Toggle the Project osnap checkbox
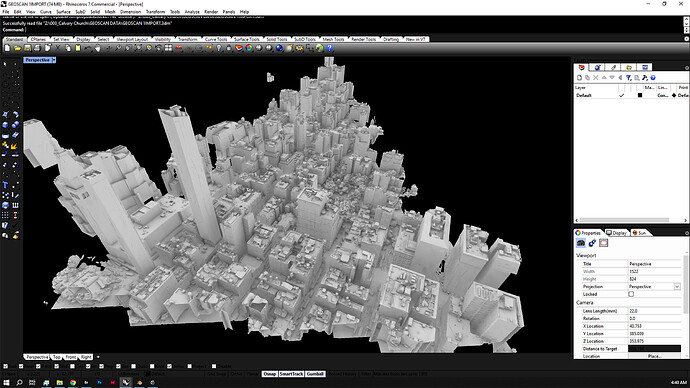The height and width of the screenshot is (388, 690). (190, 366)
